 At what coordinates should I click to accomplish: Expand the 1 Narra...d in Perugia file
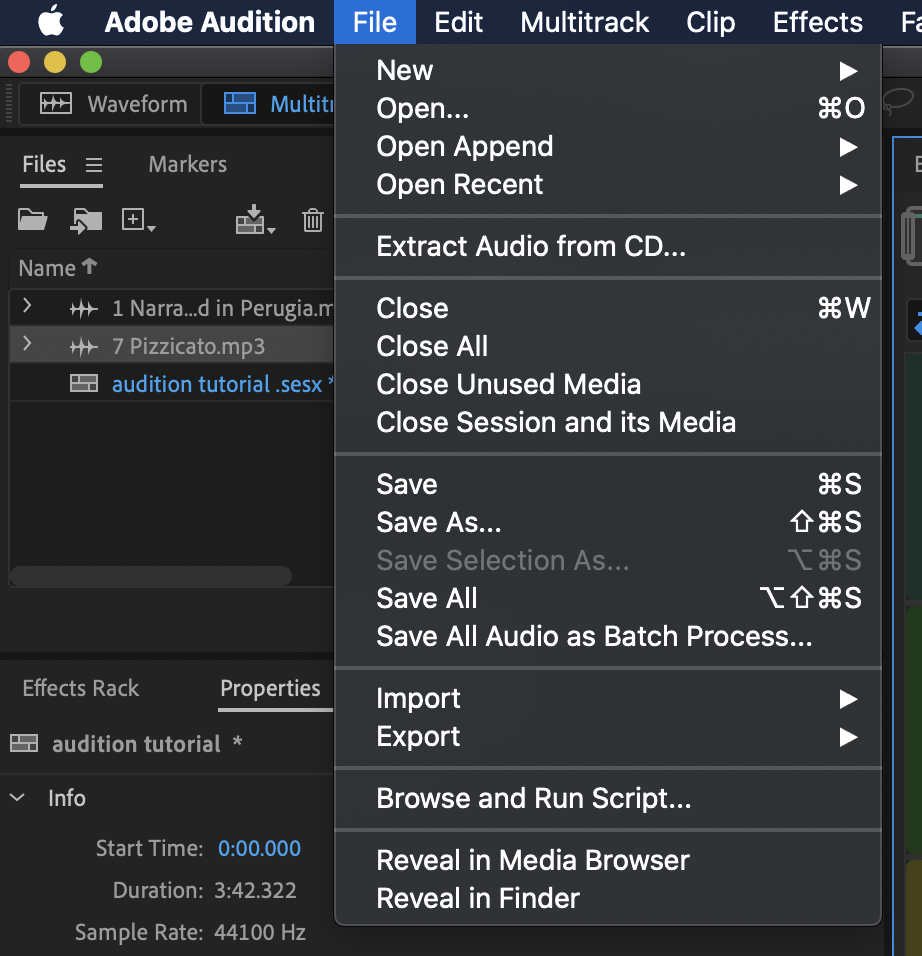tap(27, 305)
